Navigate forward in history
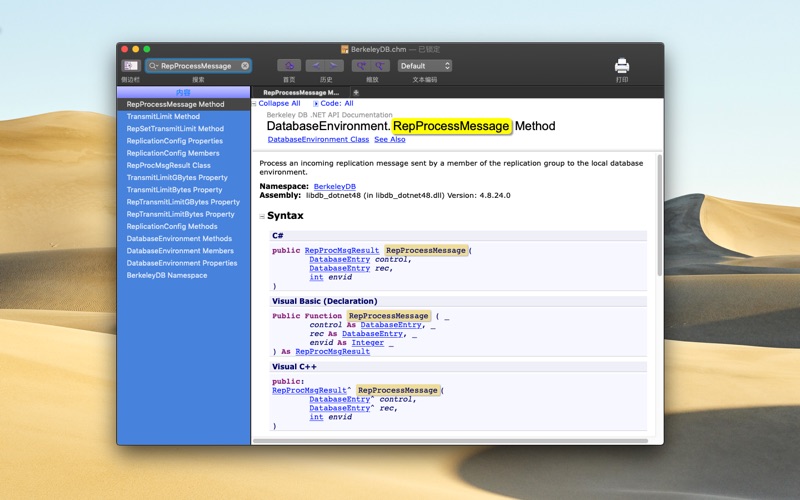 (x=334, y=66)
